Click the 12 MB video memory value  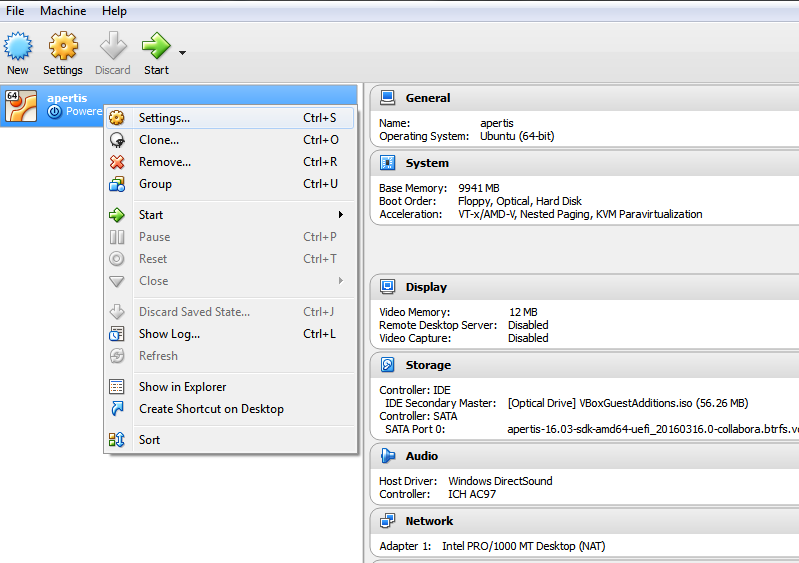point(523,312)
